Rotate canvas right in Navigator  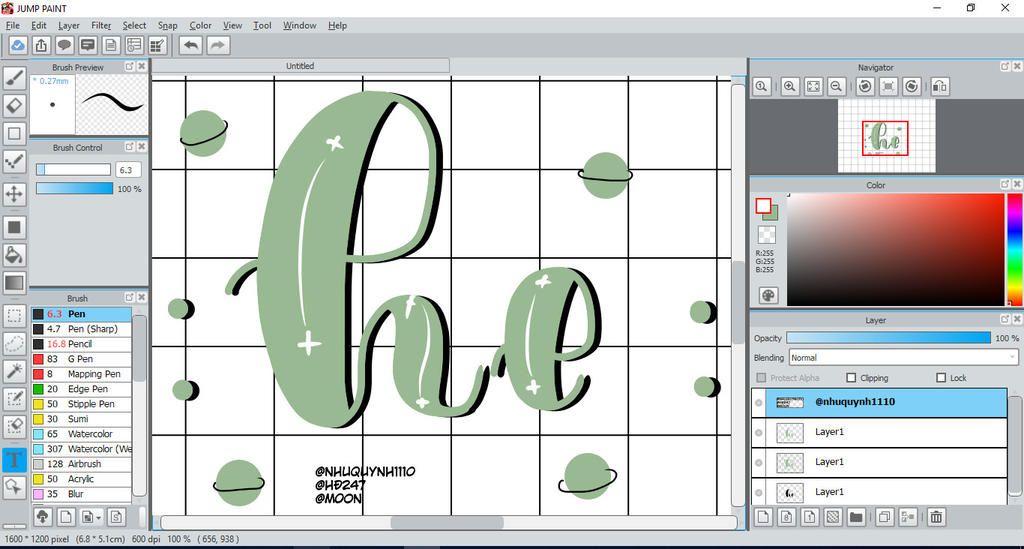(x=912, y=86)
